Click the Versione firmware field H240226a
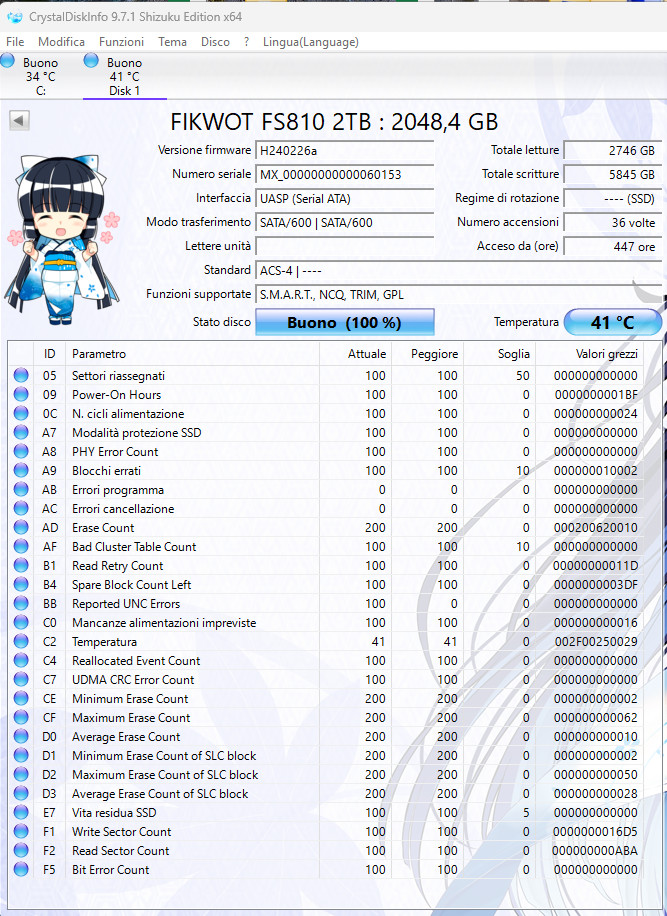Screen dimensions: 667x916 coord(345,150)
